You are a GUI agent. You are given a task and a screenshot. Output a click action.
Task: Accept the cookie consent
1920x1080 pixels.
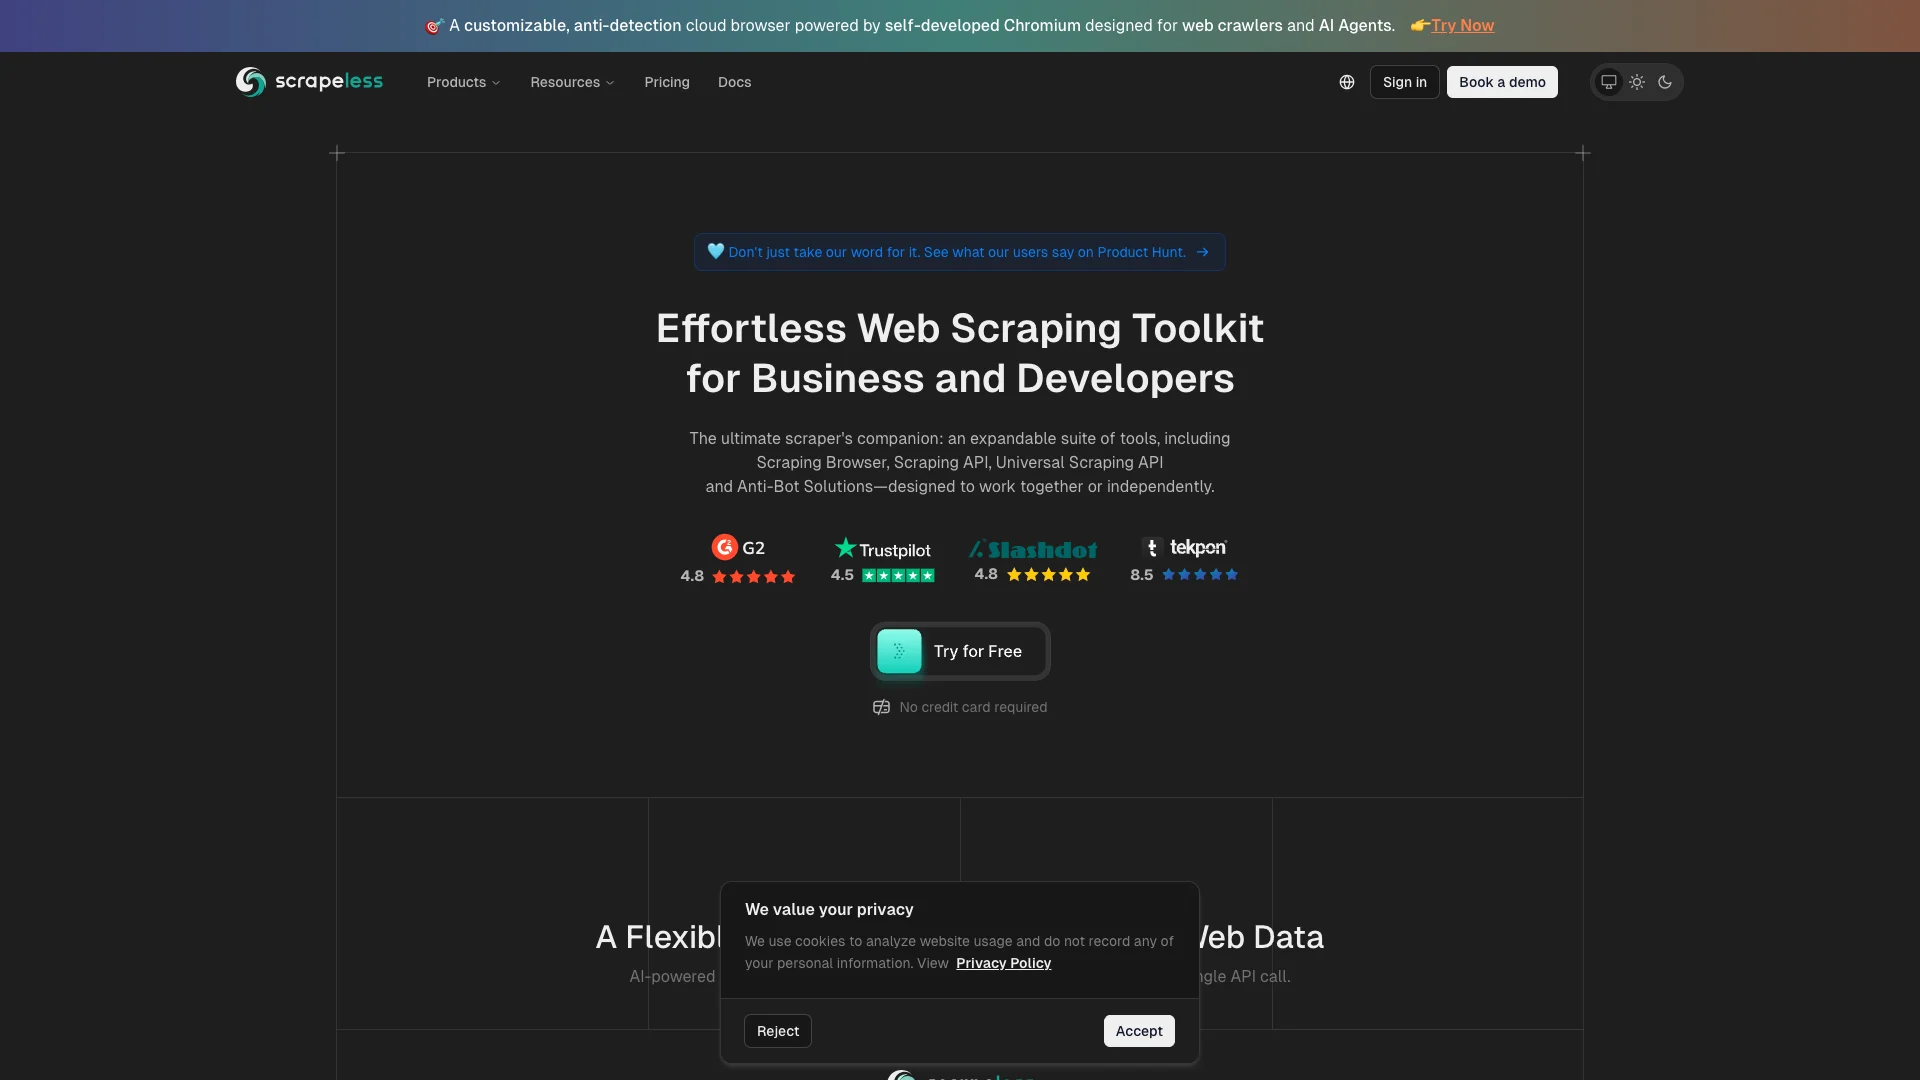coord(1139,1031)
